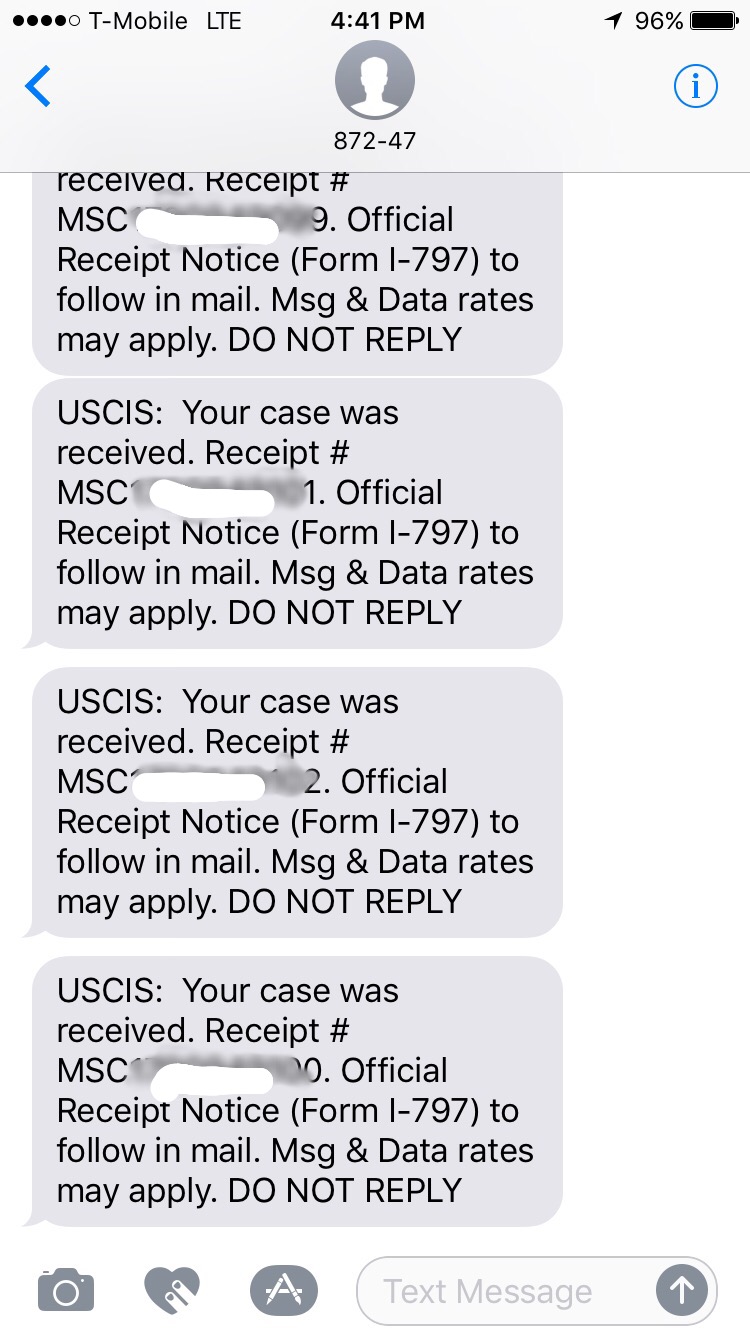Open the camera to attach a photo
The image size is (750, 1334).
tap(66, 1290)
